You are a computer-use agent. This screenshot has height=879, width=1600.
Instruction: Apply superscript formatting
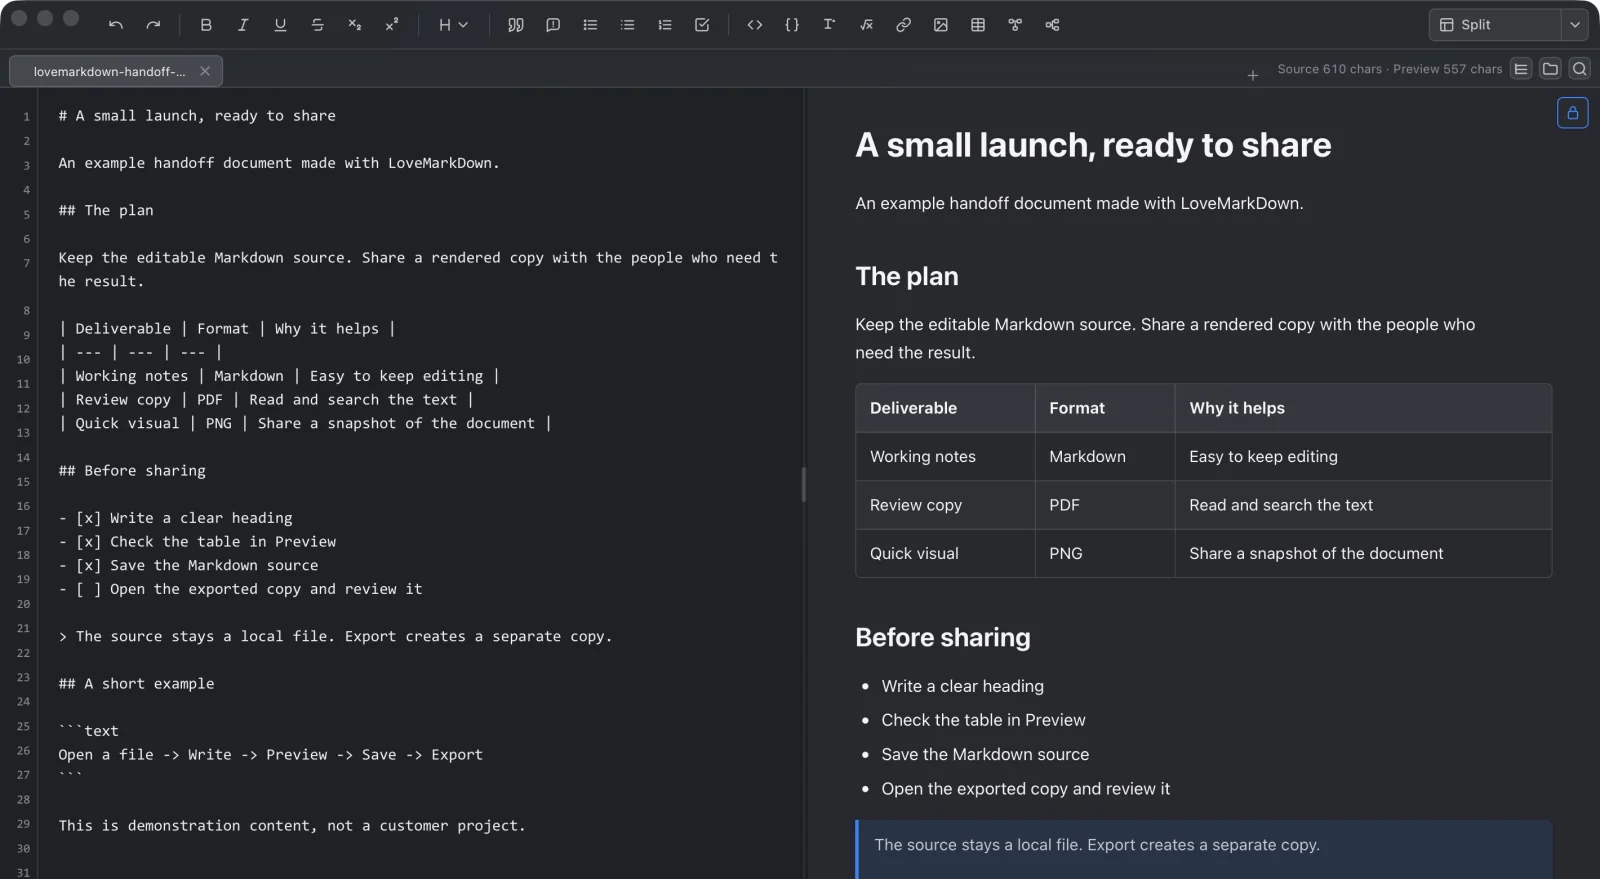pyautogui.click(x=392, y=25)
